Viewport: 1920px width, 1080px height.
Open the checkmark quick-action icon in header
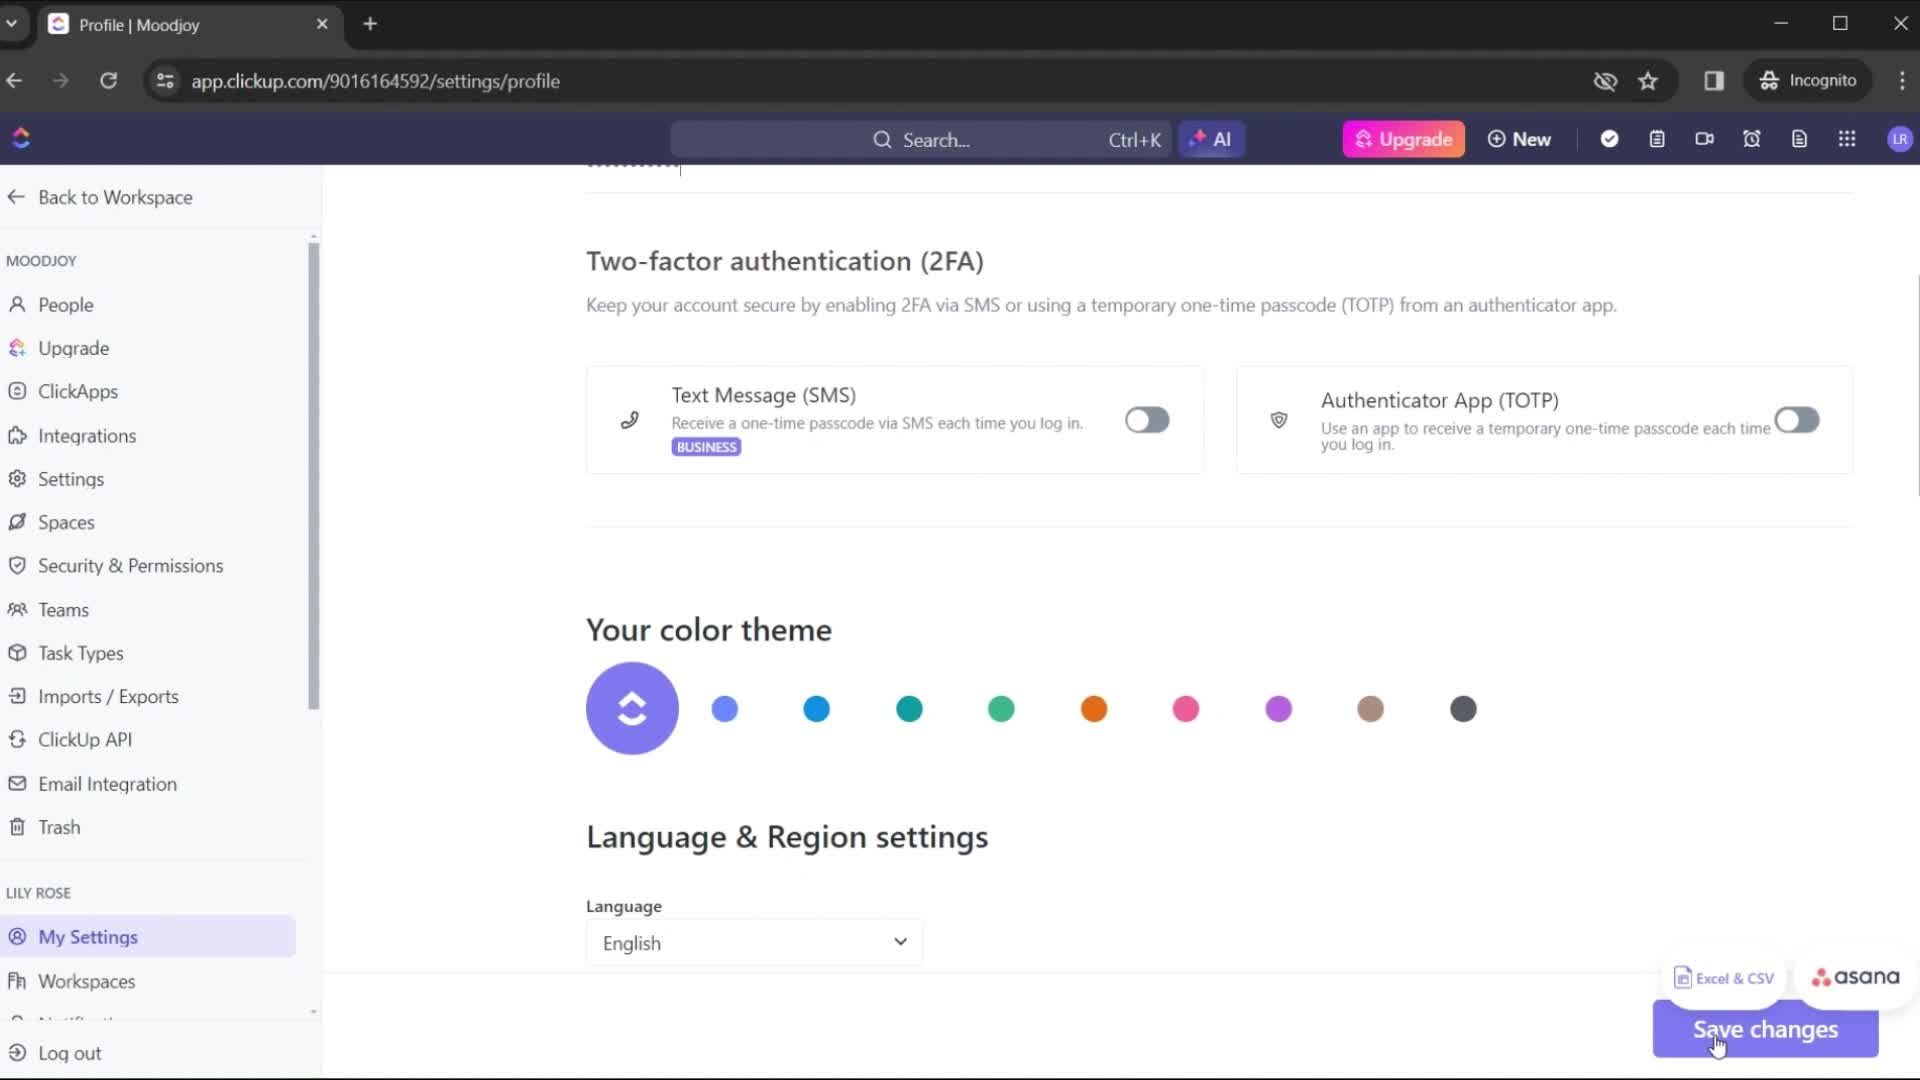tap(1609, 139)
